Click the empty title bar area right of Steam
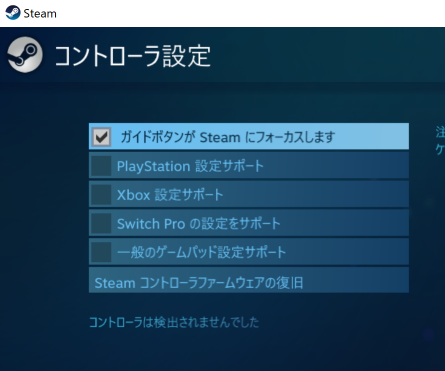Viewport: 445px width, 371px height. coord(250,13)
